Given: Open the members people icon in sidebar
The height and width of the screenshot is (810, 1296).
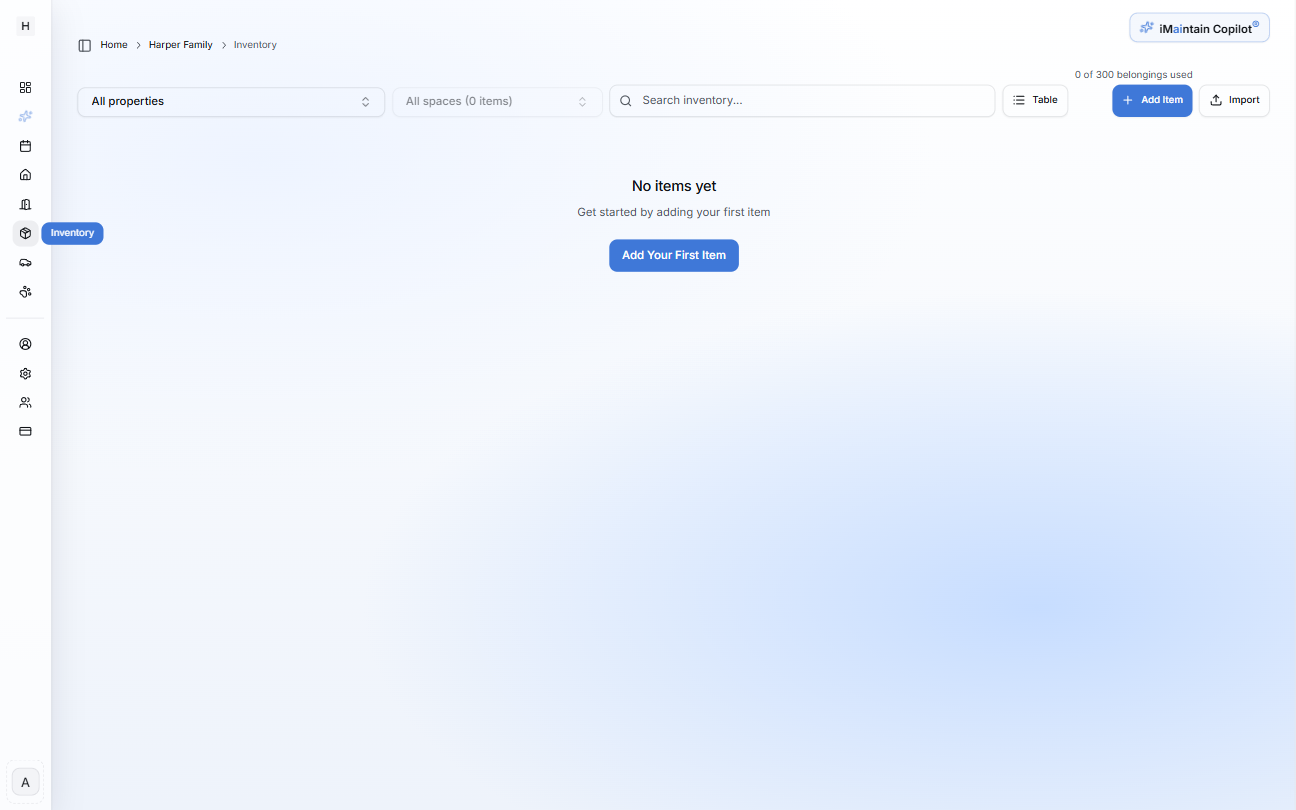Looking at the screenshot, I should click(x=25, y=402).
